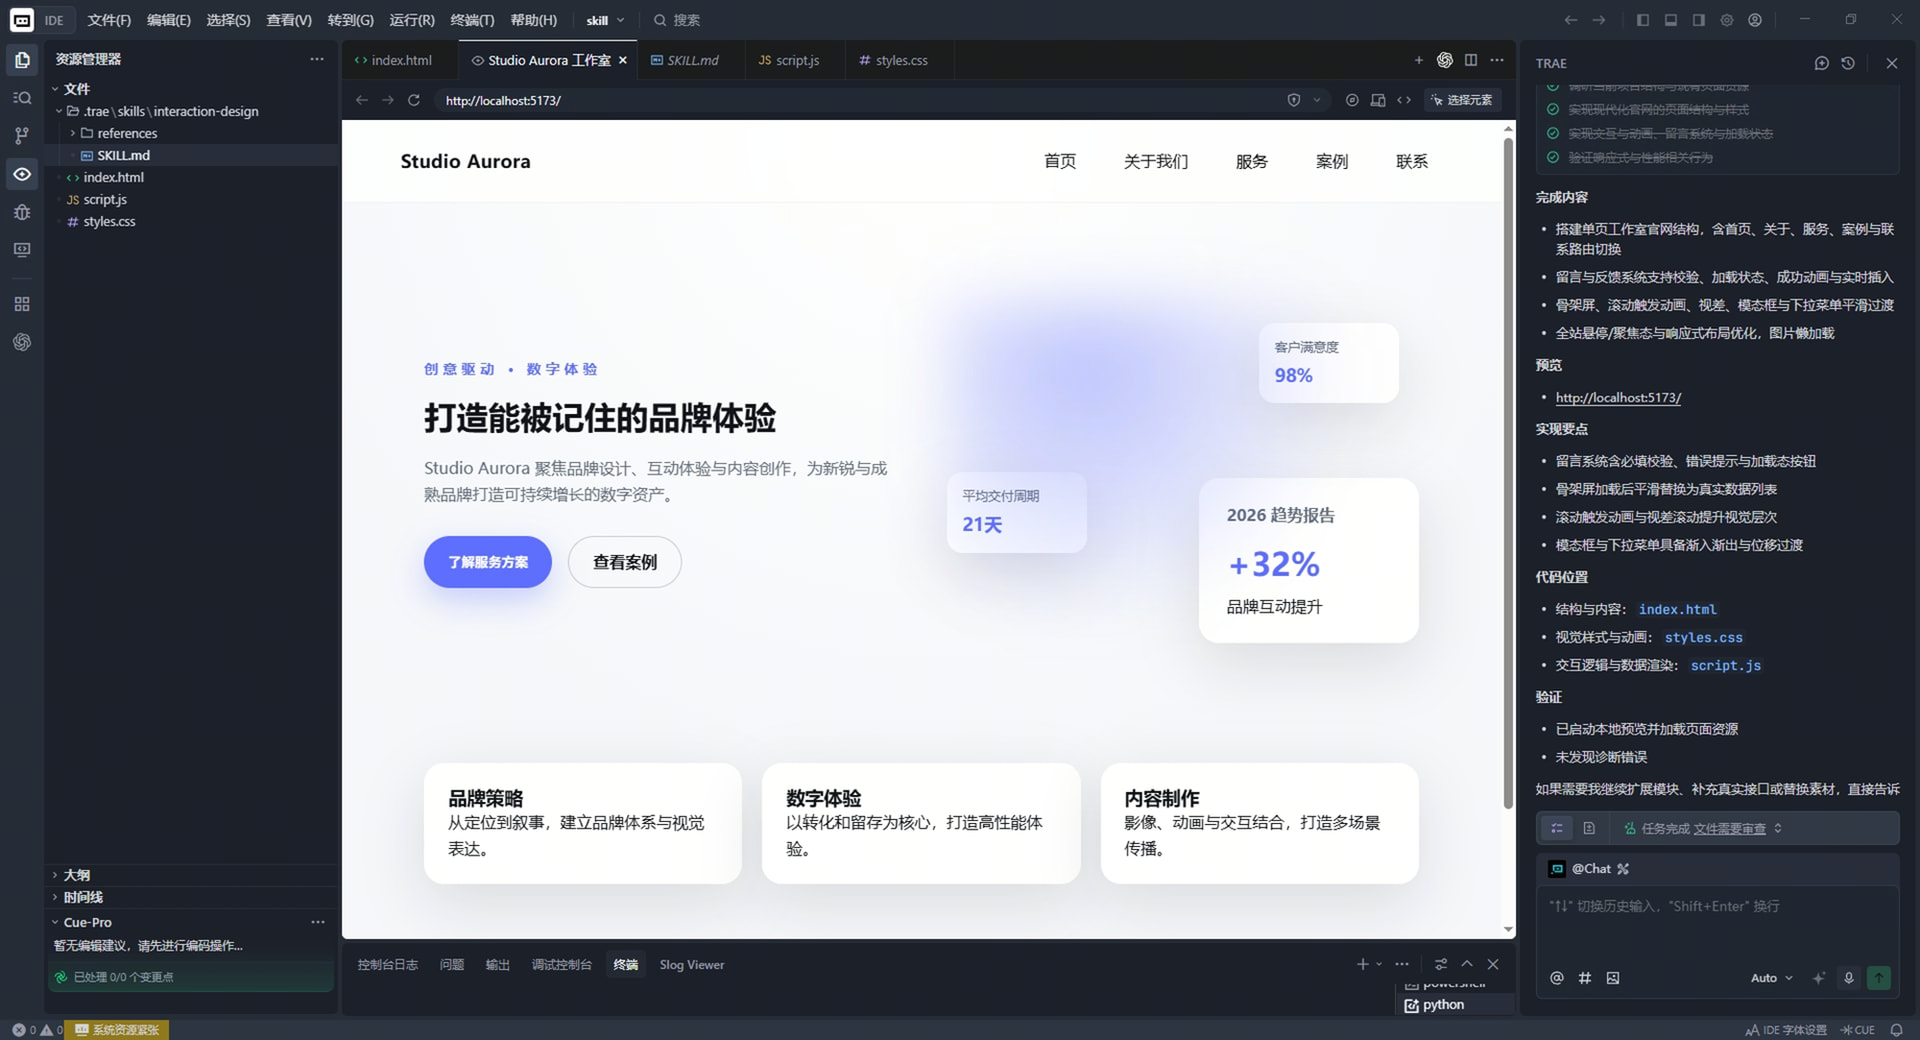Start a new chat in TRAE panel
Screen dimensions: 1920x1040
(1821, 63)
